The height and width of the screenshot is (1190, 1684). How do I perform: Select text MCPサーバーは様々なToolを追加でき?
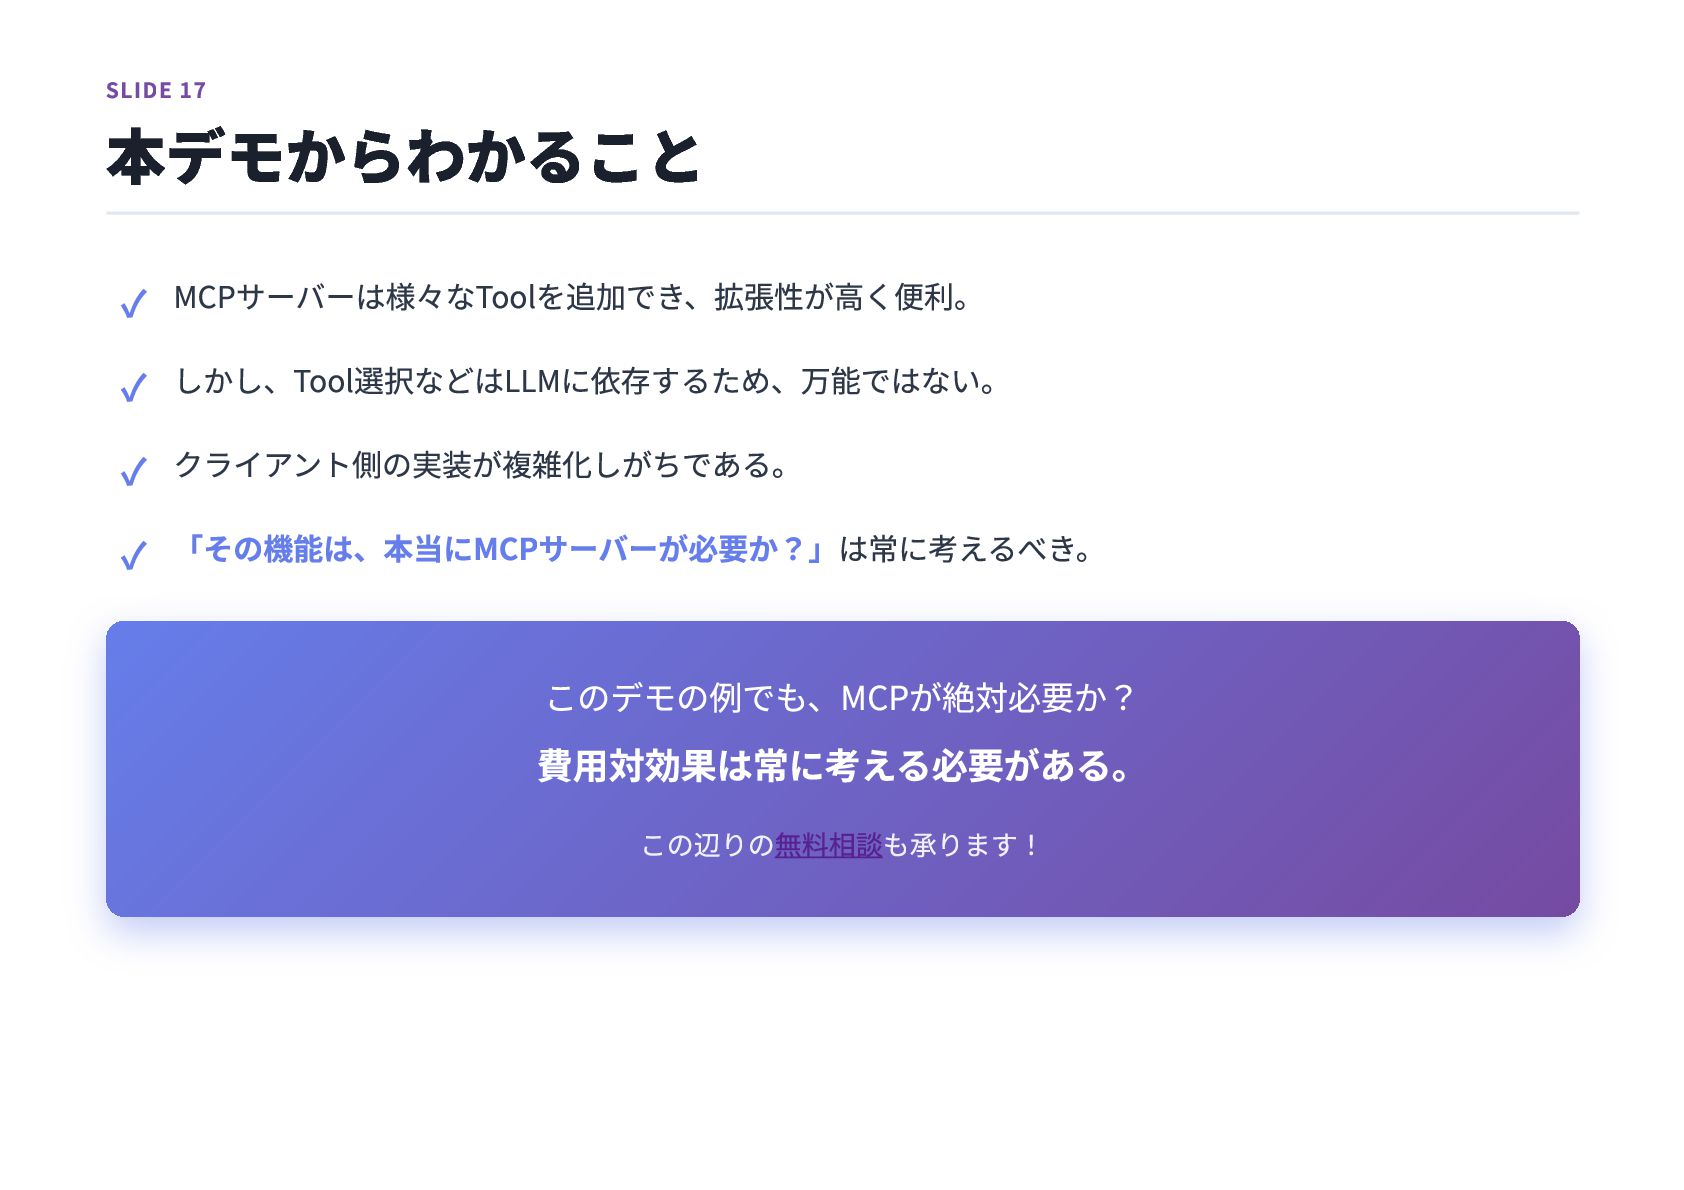[429, 297]
